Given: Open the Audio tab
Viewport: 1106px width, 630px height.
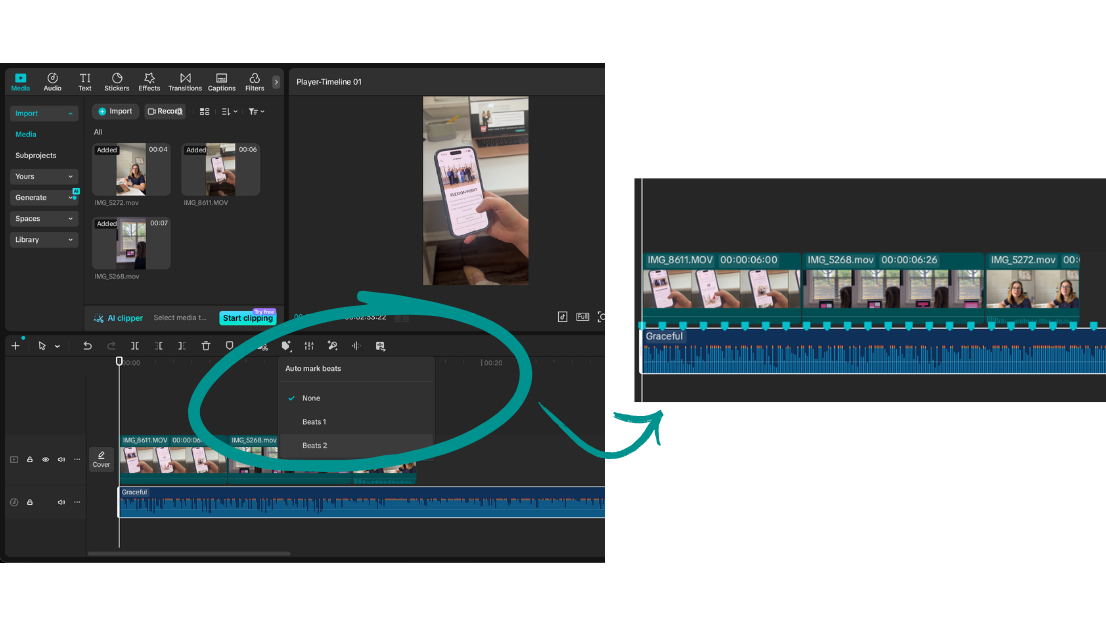Looking at the screenshot, I should pyautogui.click(x=52, y=82).
